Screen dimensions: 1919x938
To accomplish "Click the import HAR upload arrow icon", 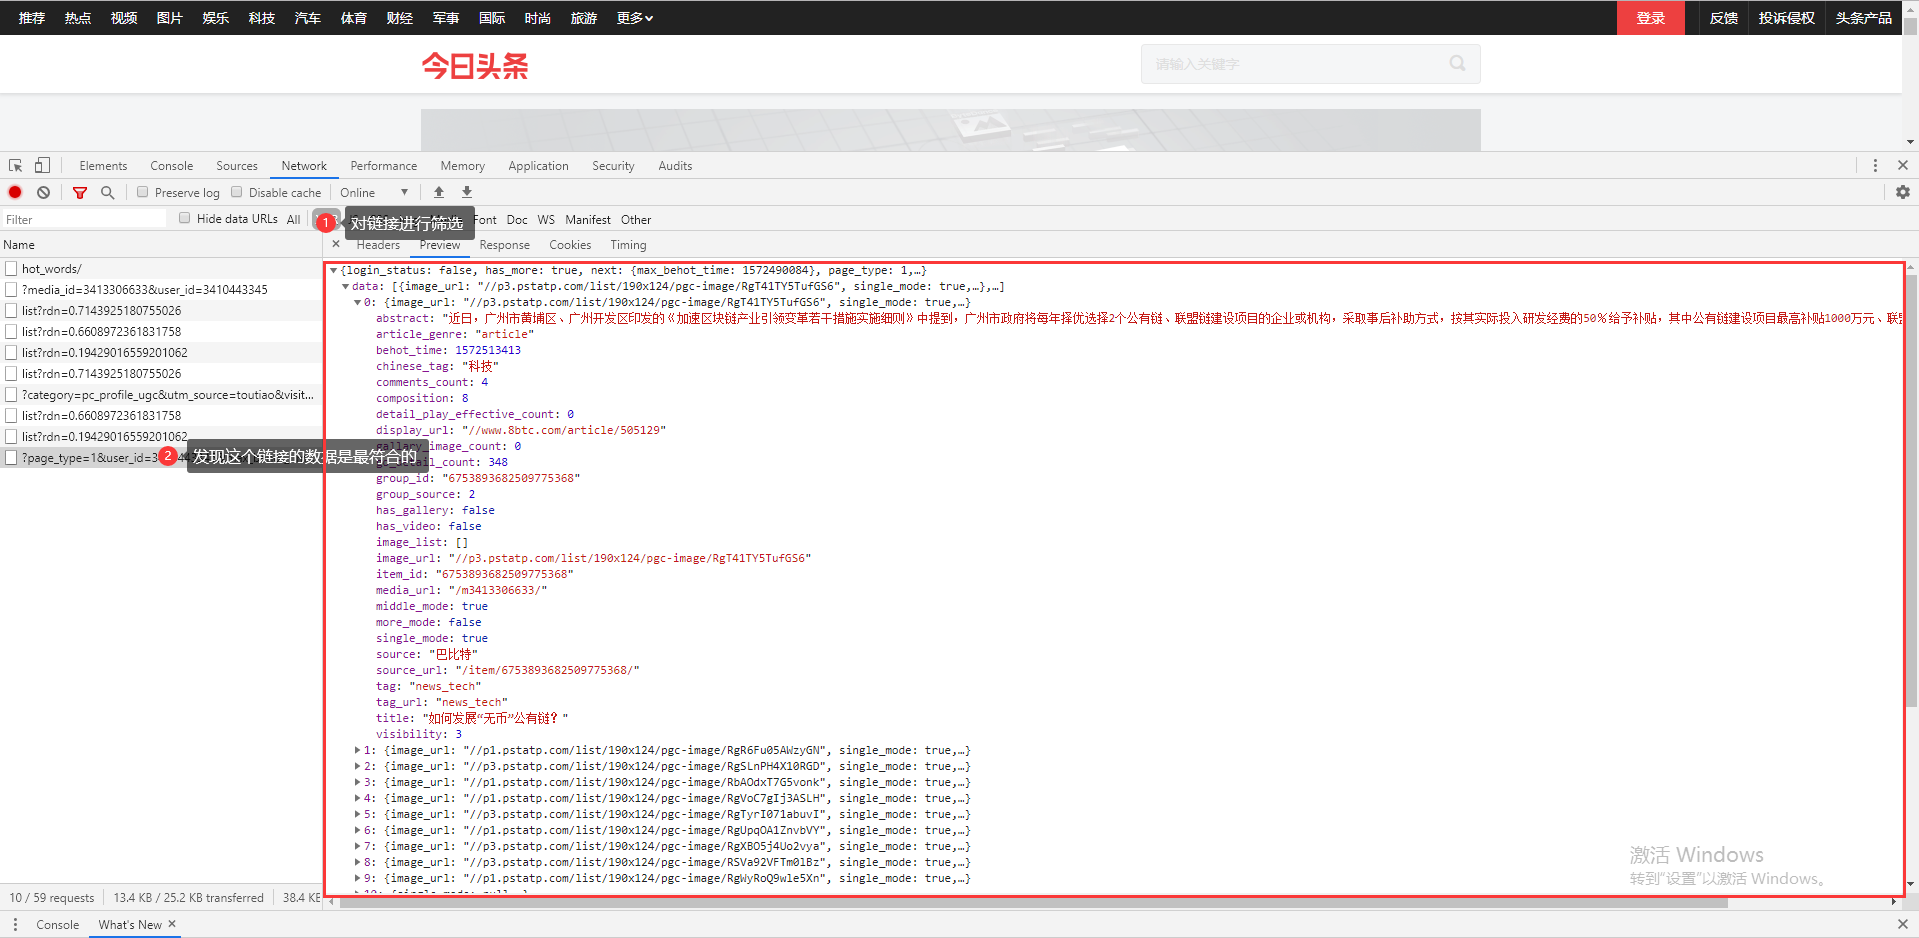I will pos(438,192).
